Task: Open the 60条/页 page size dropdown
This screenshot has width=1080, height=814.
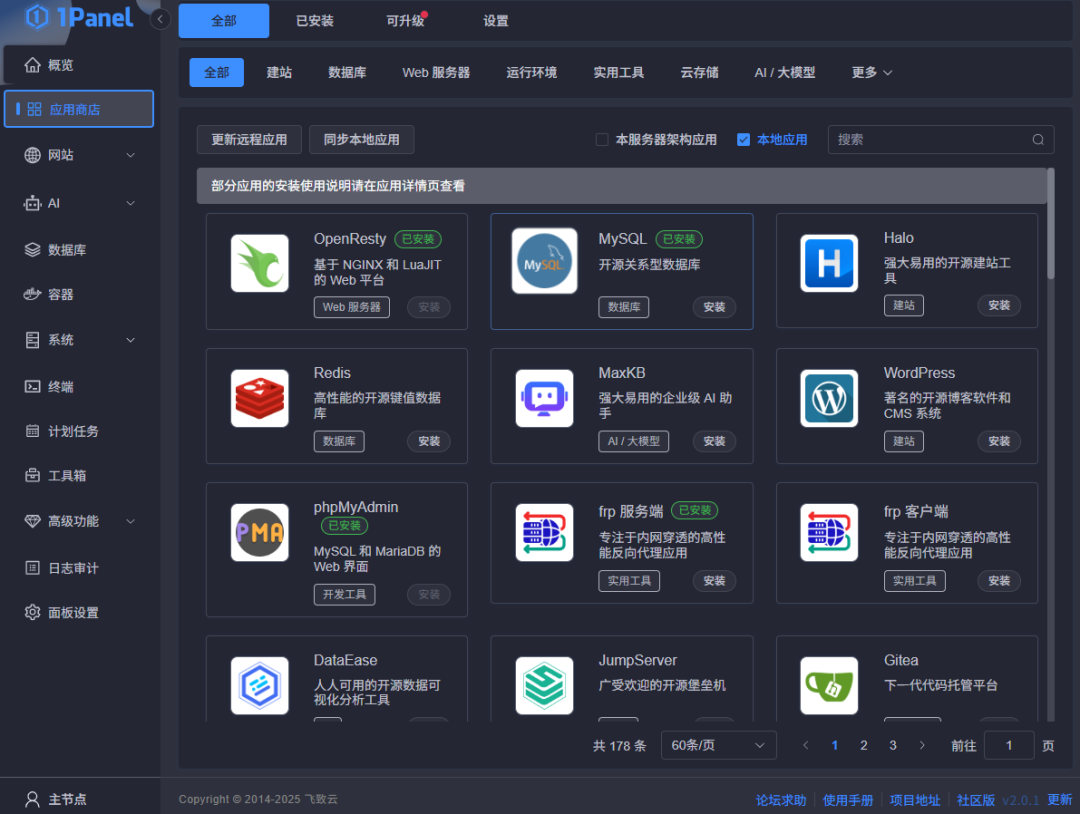Action: pyautogui.click(x=718, y=744)
